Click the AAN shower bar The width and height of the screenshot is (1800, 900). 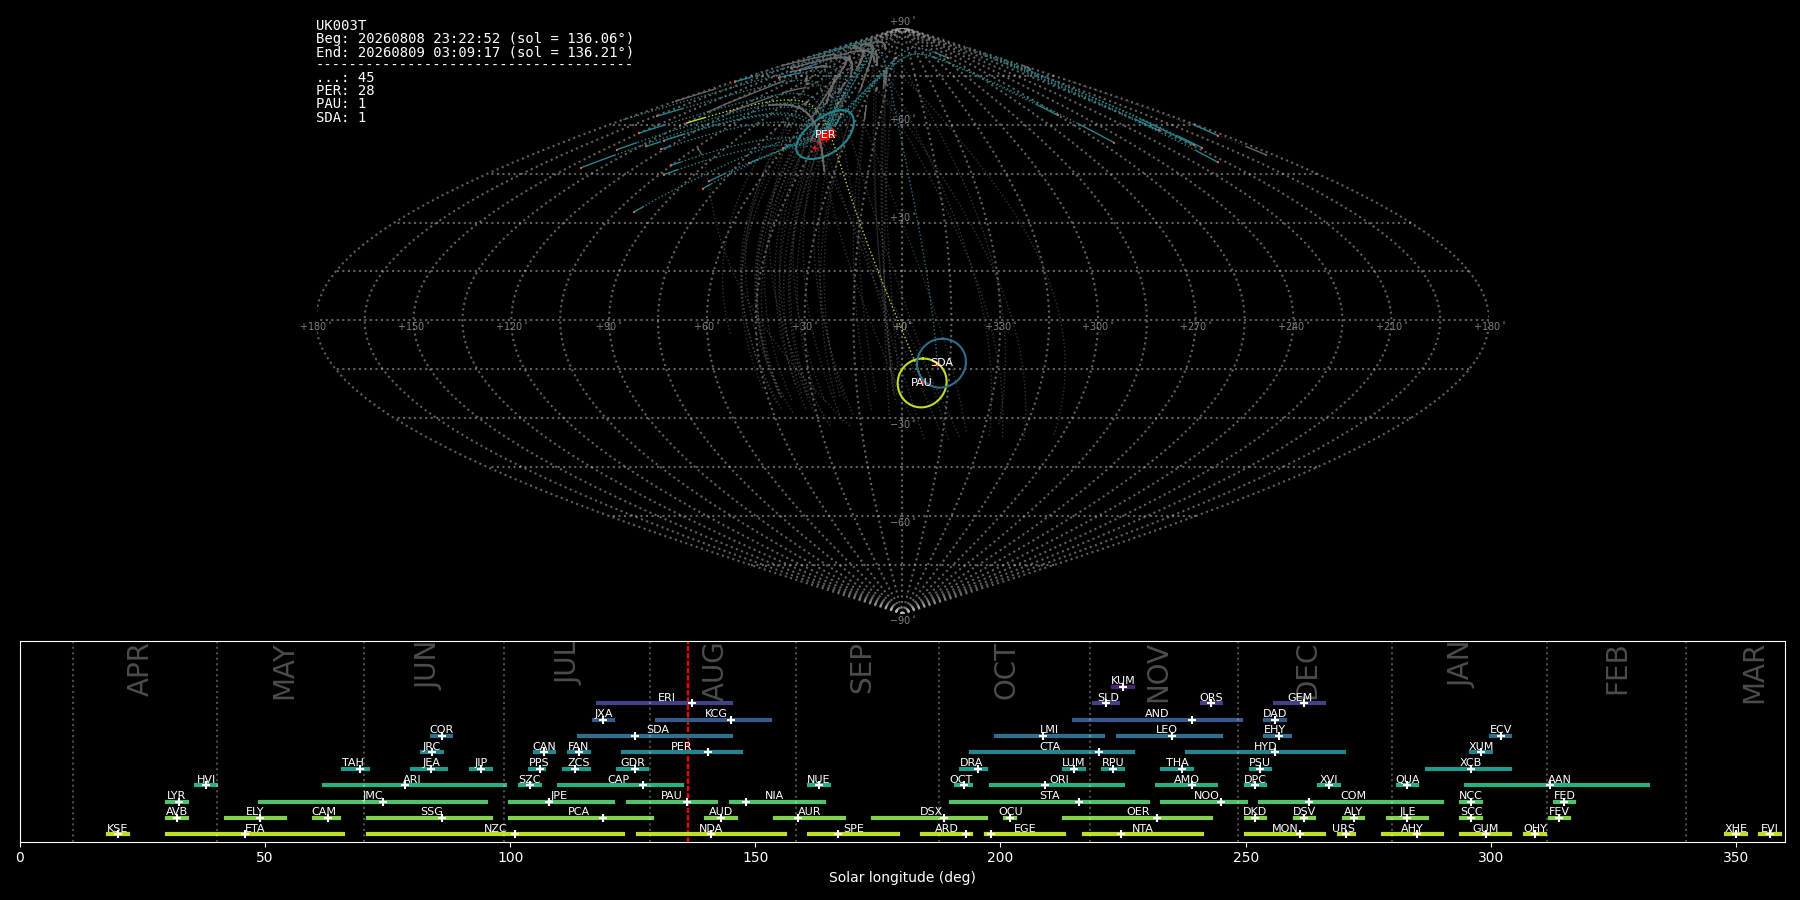1557,785
